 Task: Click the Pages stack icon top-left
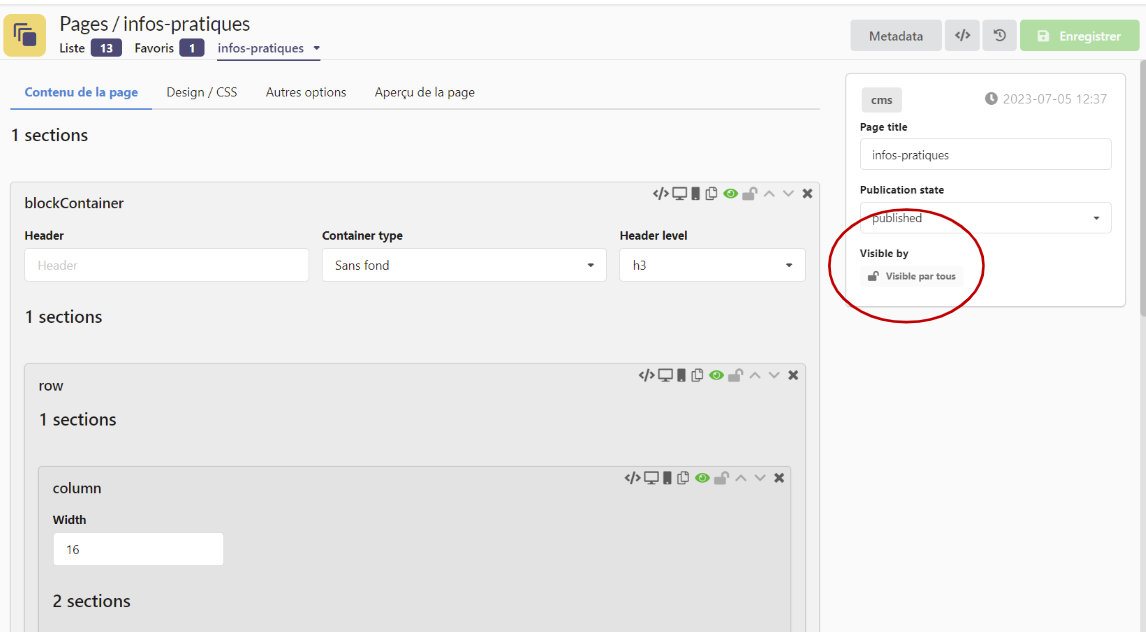[25, 35]
